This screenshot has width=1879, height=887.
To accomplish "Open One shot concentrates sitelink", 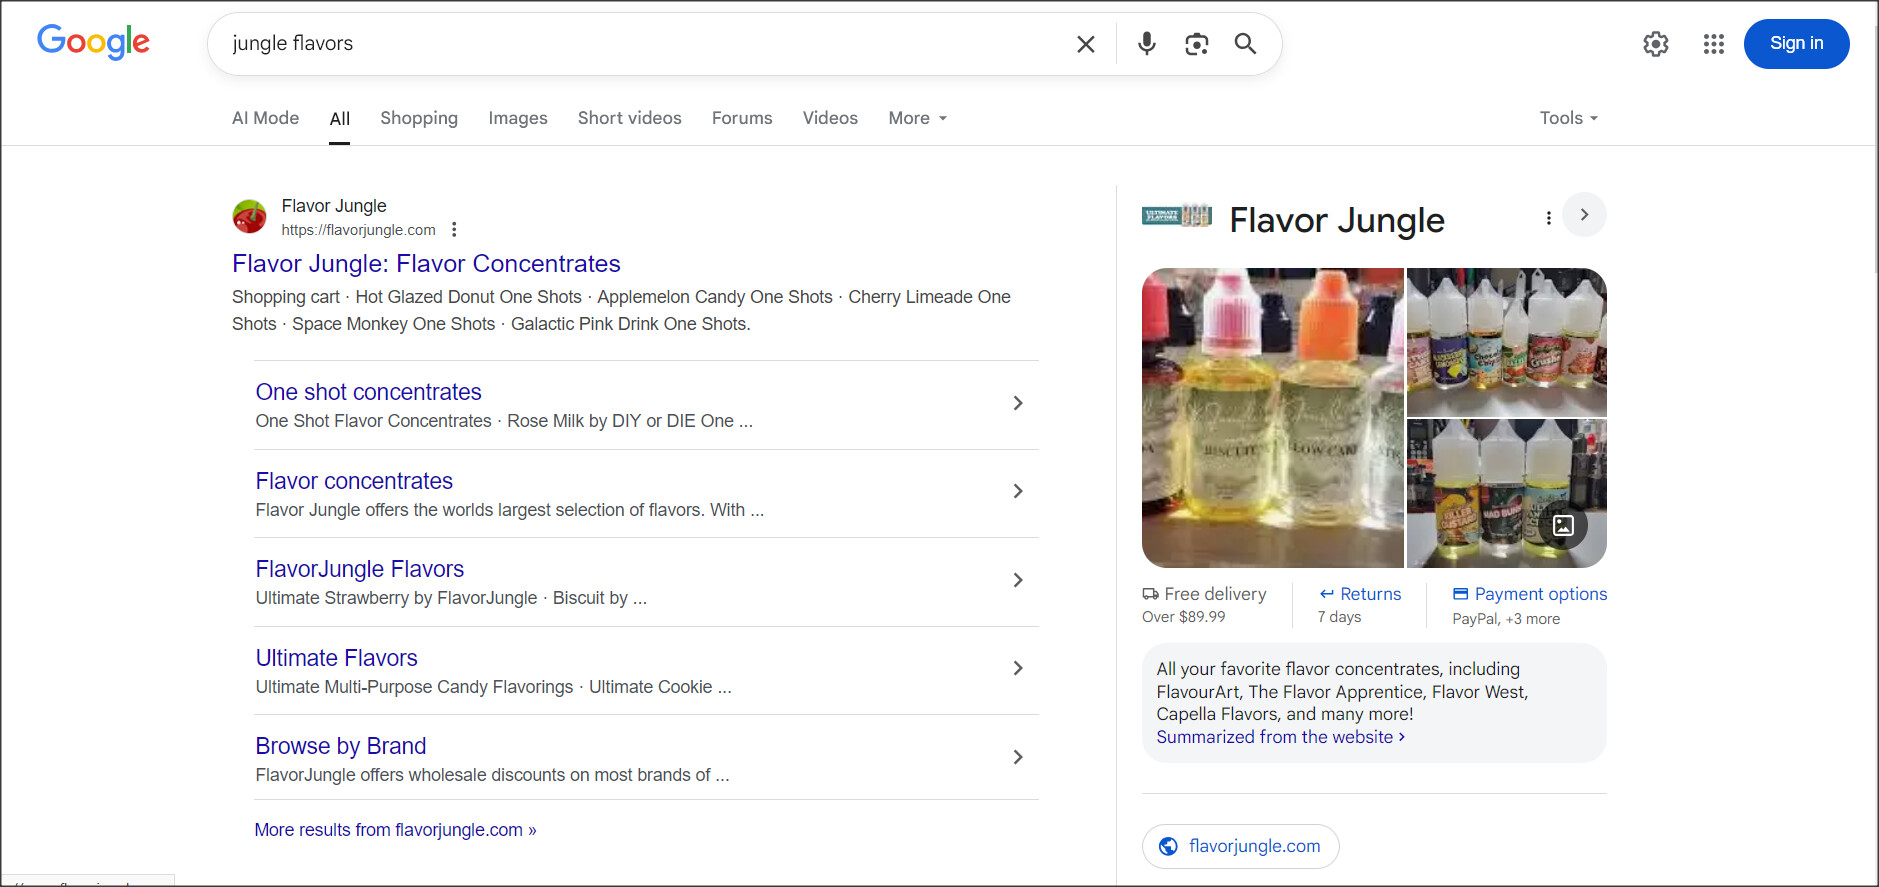I will (x=368, y=392).
